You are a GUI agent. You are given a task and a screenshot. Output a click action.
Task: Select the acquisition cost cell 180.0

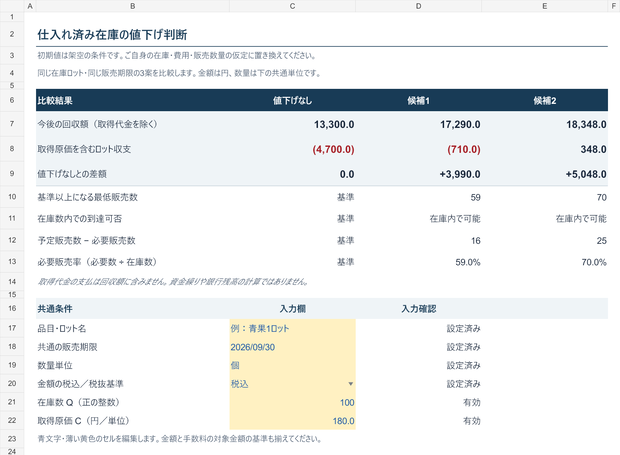293,421
